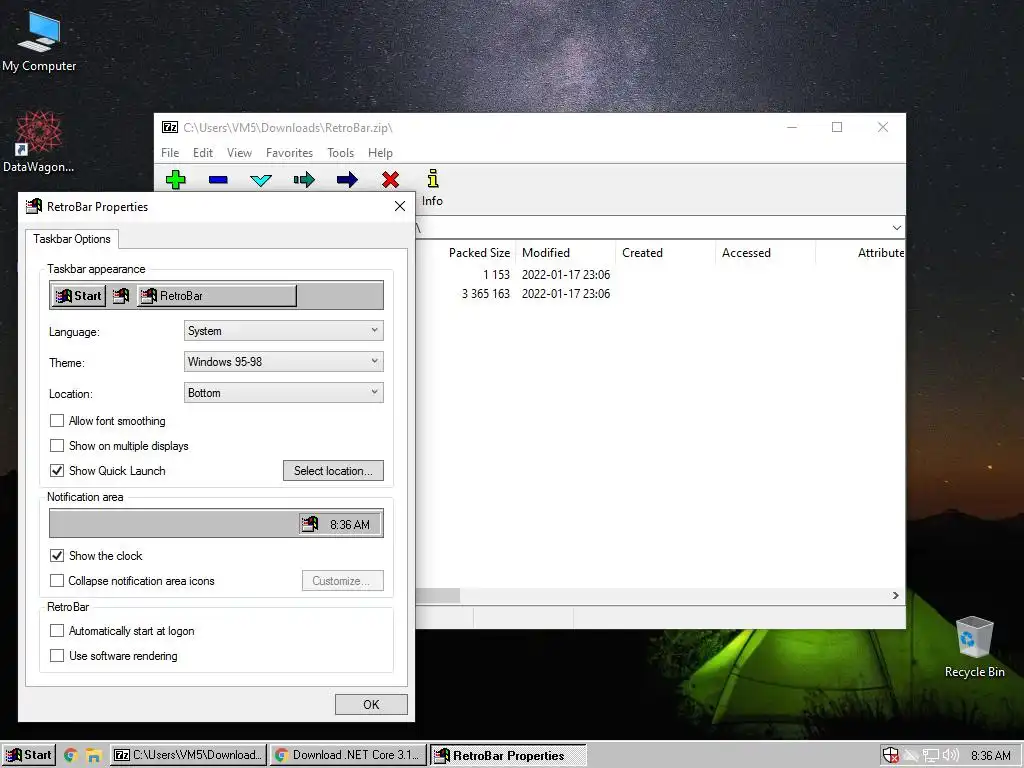
Task: Open the Language dropdown
Action: click(x=283, y=330)
